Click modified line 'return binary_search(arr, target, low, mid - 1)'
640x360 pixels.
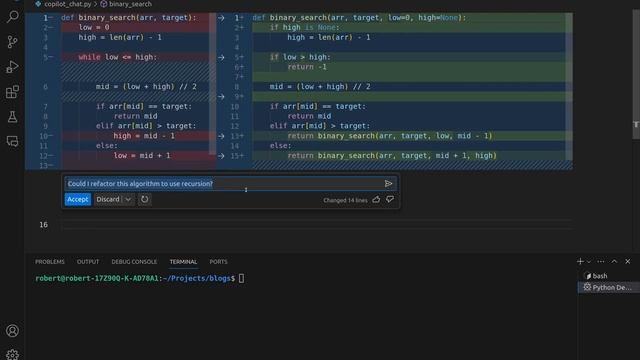click(390, 136)
